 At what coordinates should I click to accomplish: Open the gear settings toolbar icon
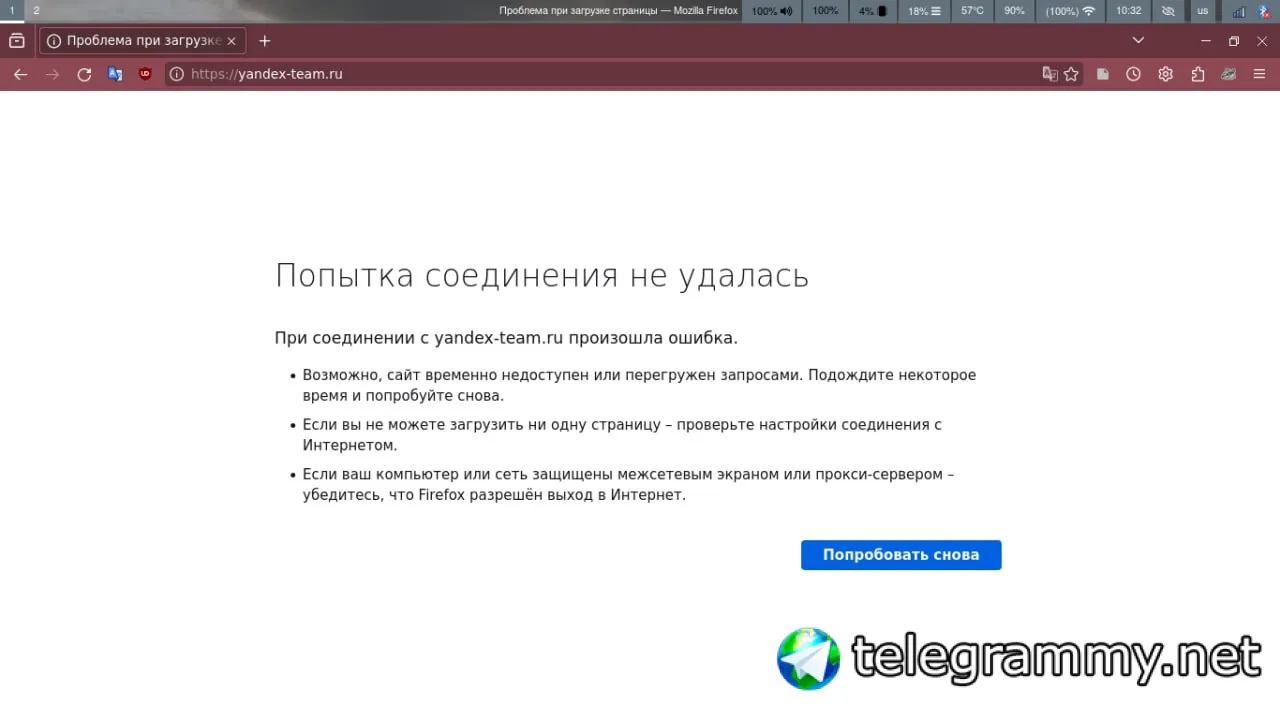click(x=1165, y=74)
